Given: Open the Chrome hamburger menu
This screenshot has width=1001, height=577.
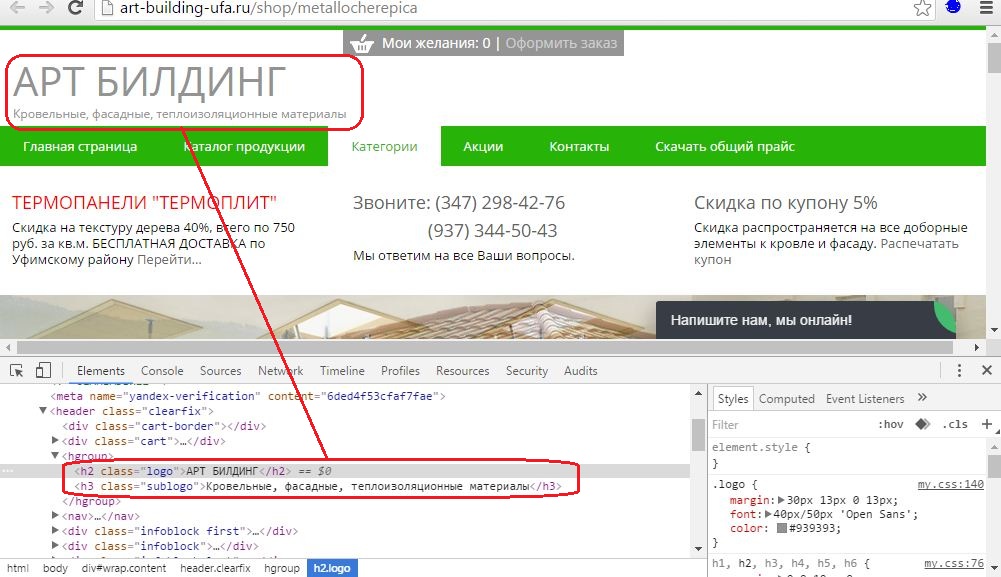Looking at the screenshot, I should coord(986,8).
